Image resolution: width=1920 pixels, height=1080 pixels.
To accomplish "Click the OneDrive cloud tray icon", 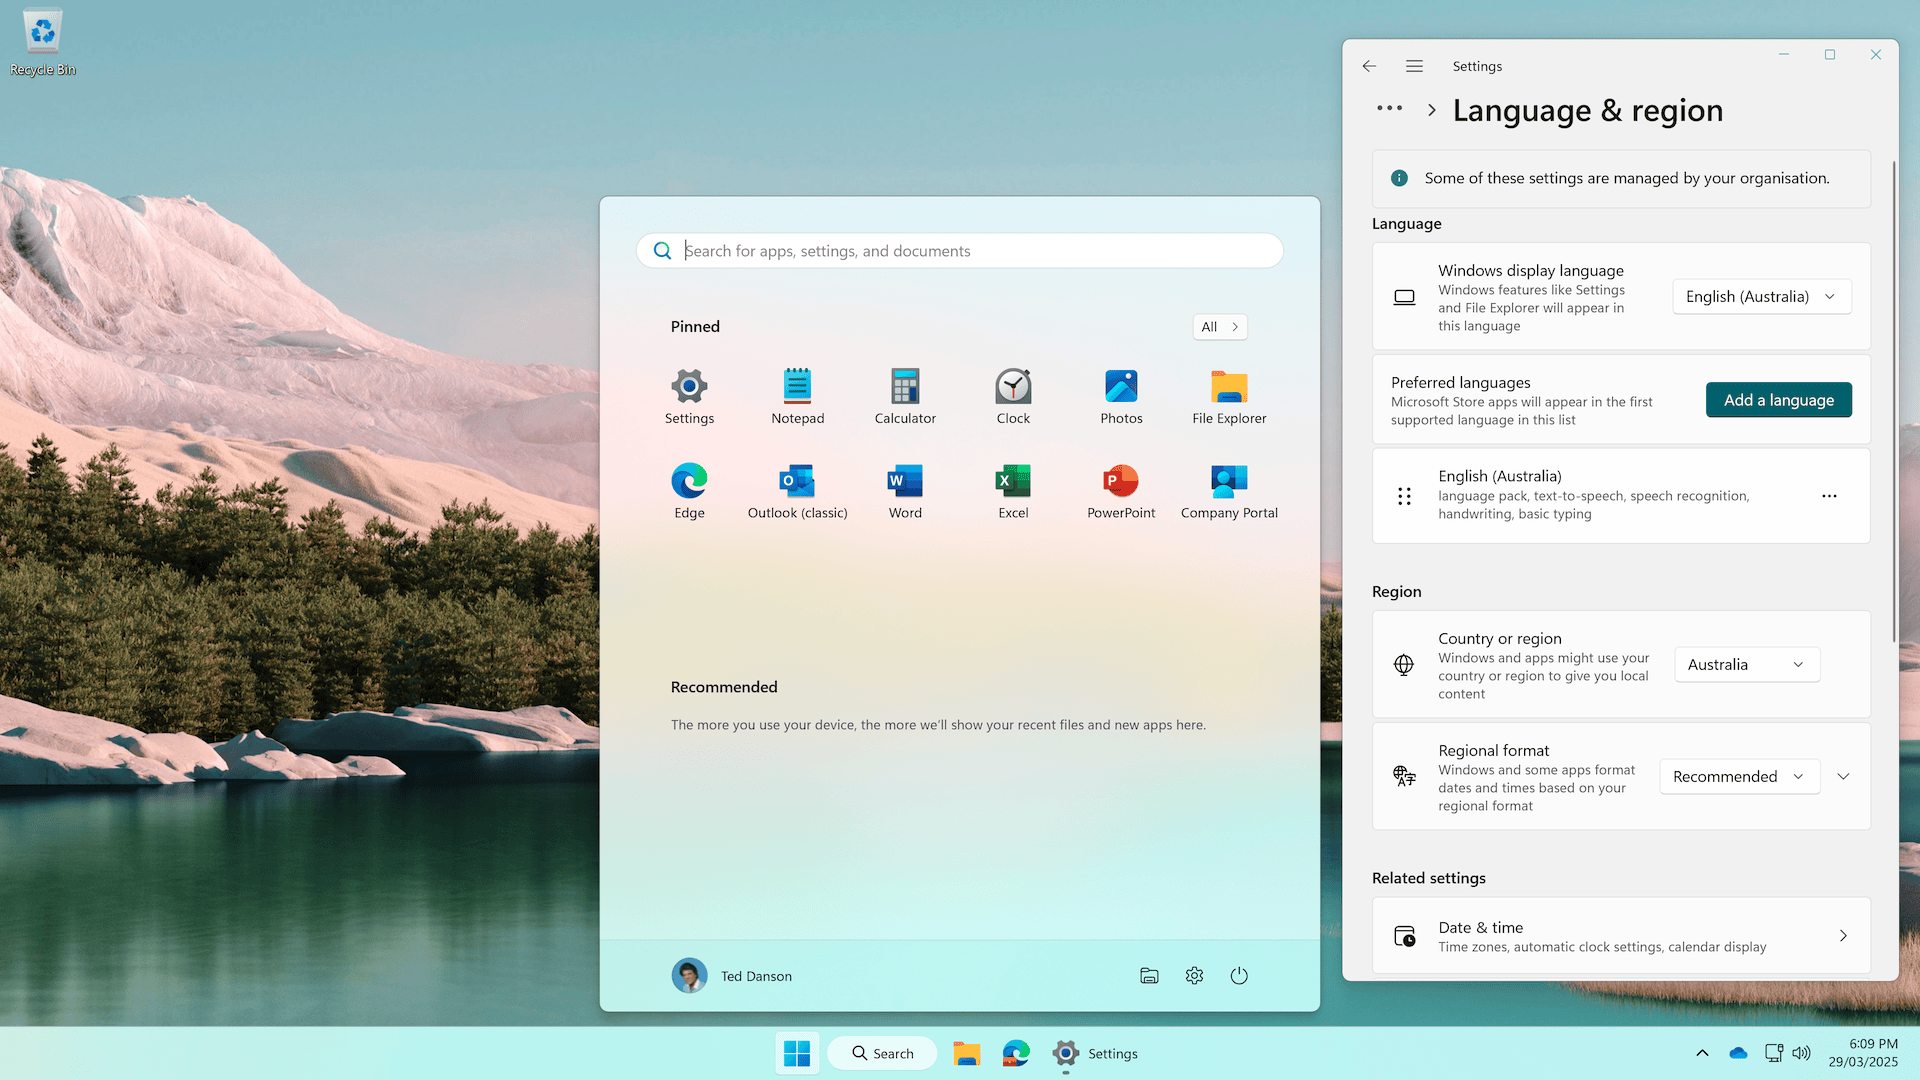I will pyautogui.click(x=1738, y=1053).
